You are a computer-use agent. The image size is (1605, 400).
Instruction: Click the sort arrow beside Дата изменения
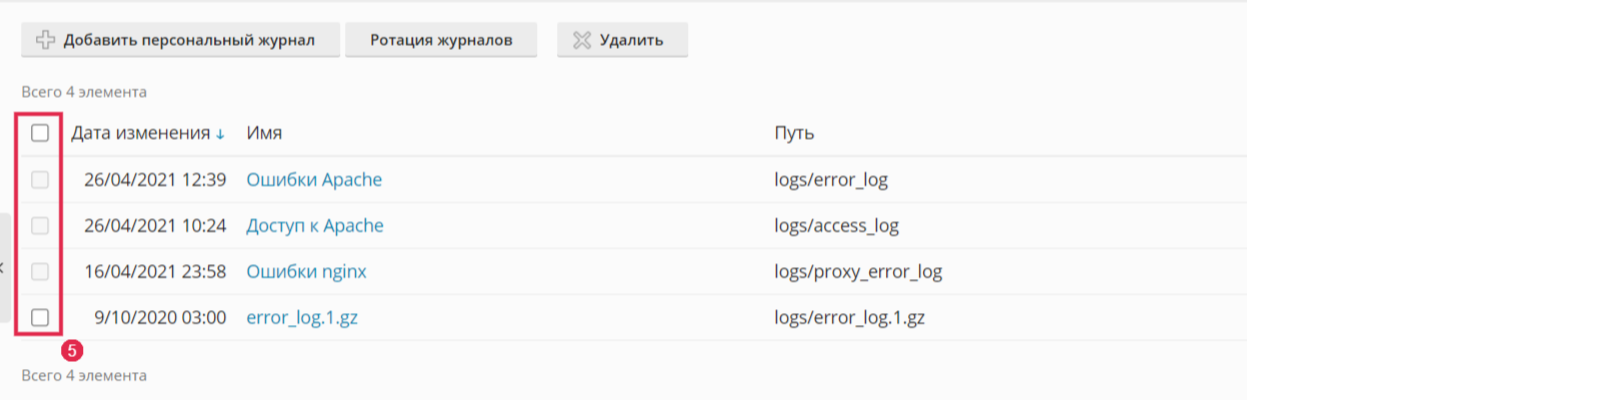click(x=220, y=134)
